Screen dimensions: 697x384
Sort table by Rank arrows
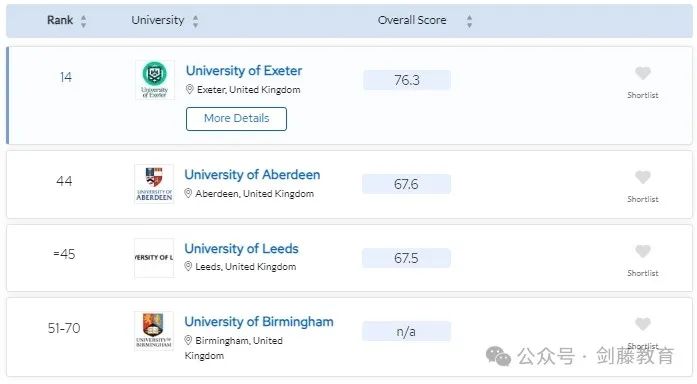[83, 20]
